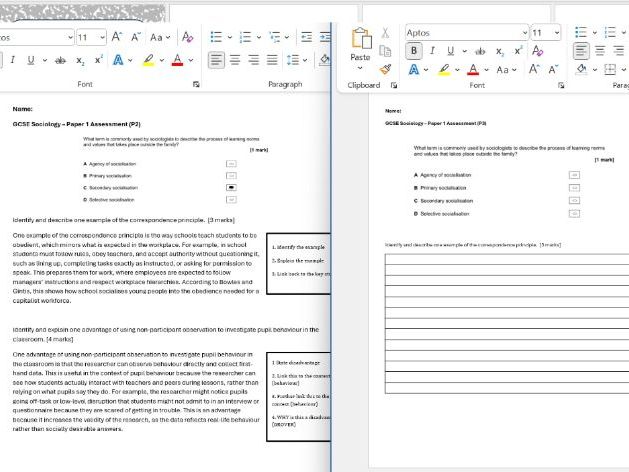Viewport: 629px width, 472px height.
Task: Center text in the right Word window
Action: tap(600, 51)
